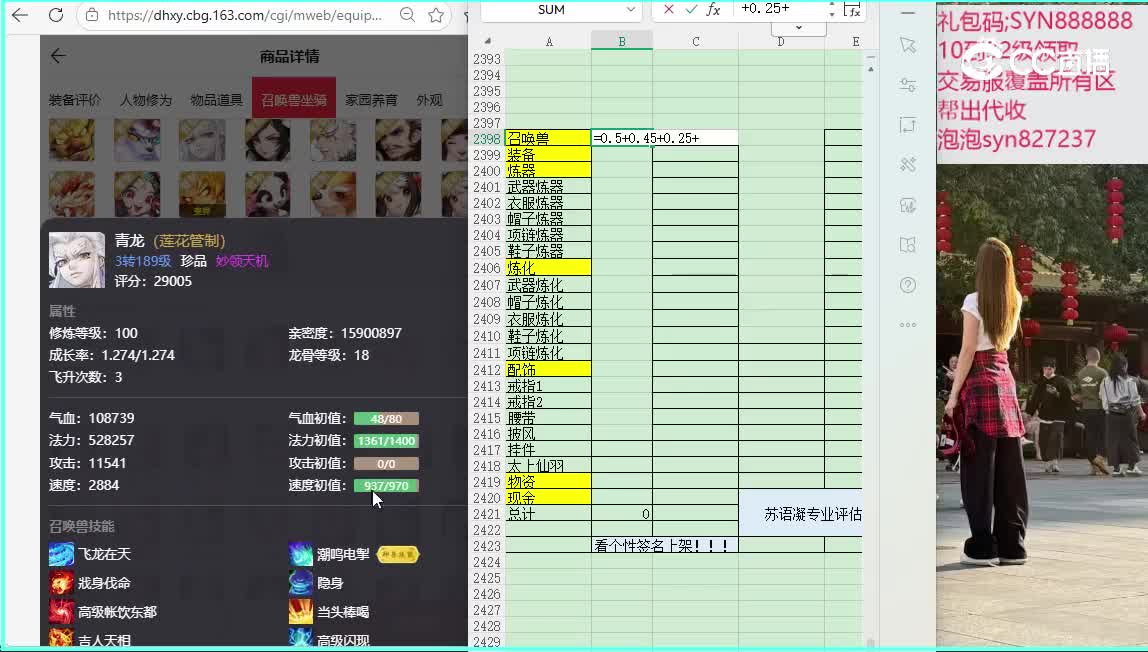
Task: Click the zoom magnifier in the address bar
Action: point(407,15)
